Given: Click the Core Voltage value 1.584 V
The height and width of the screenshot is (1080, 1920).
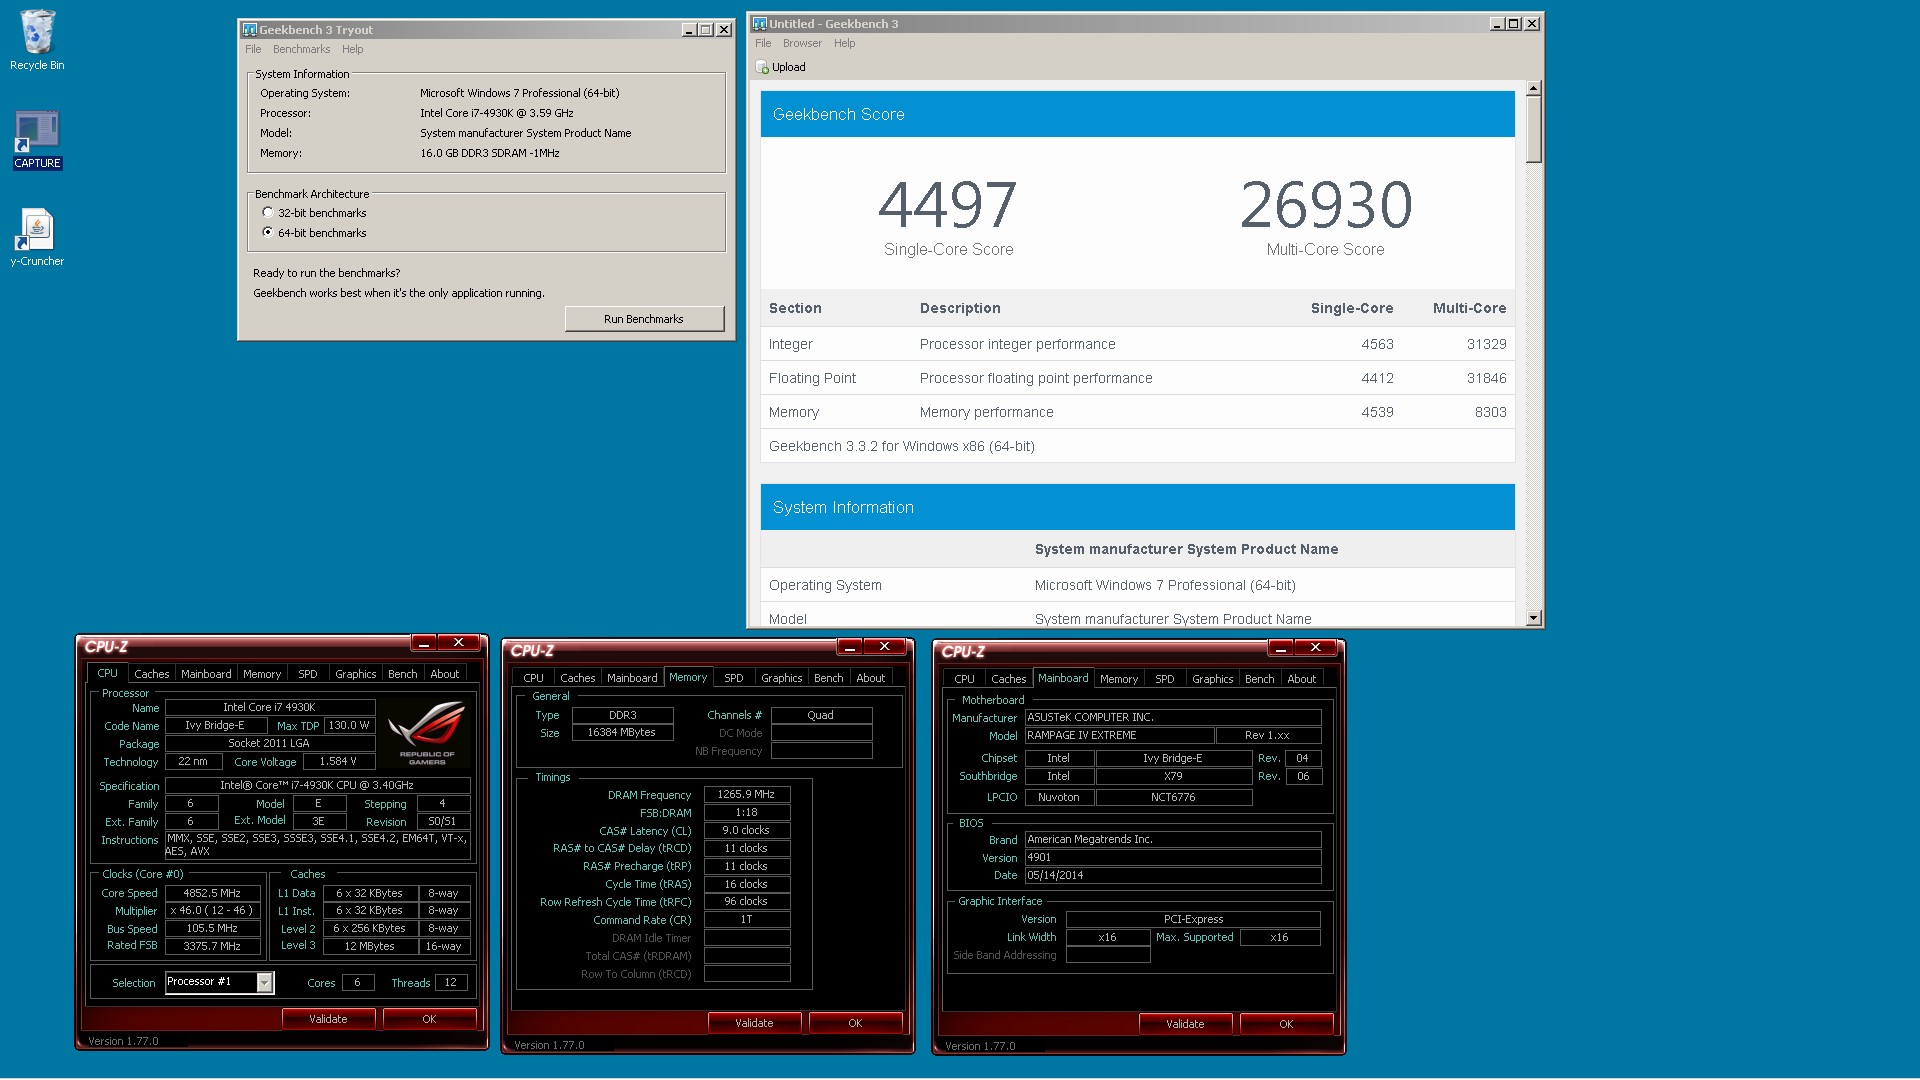Looking at the screenshot, I should 338,761.
